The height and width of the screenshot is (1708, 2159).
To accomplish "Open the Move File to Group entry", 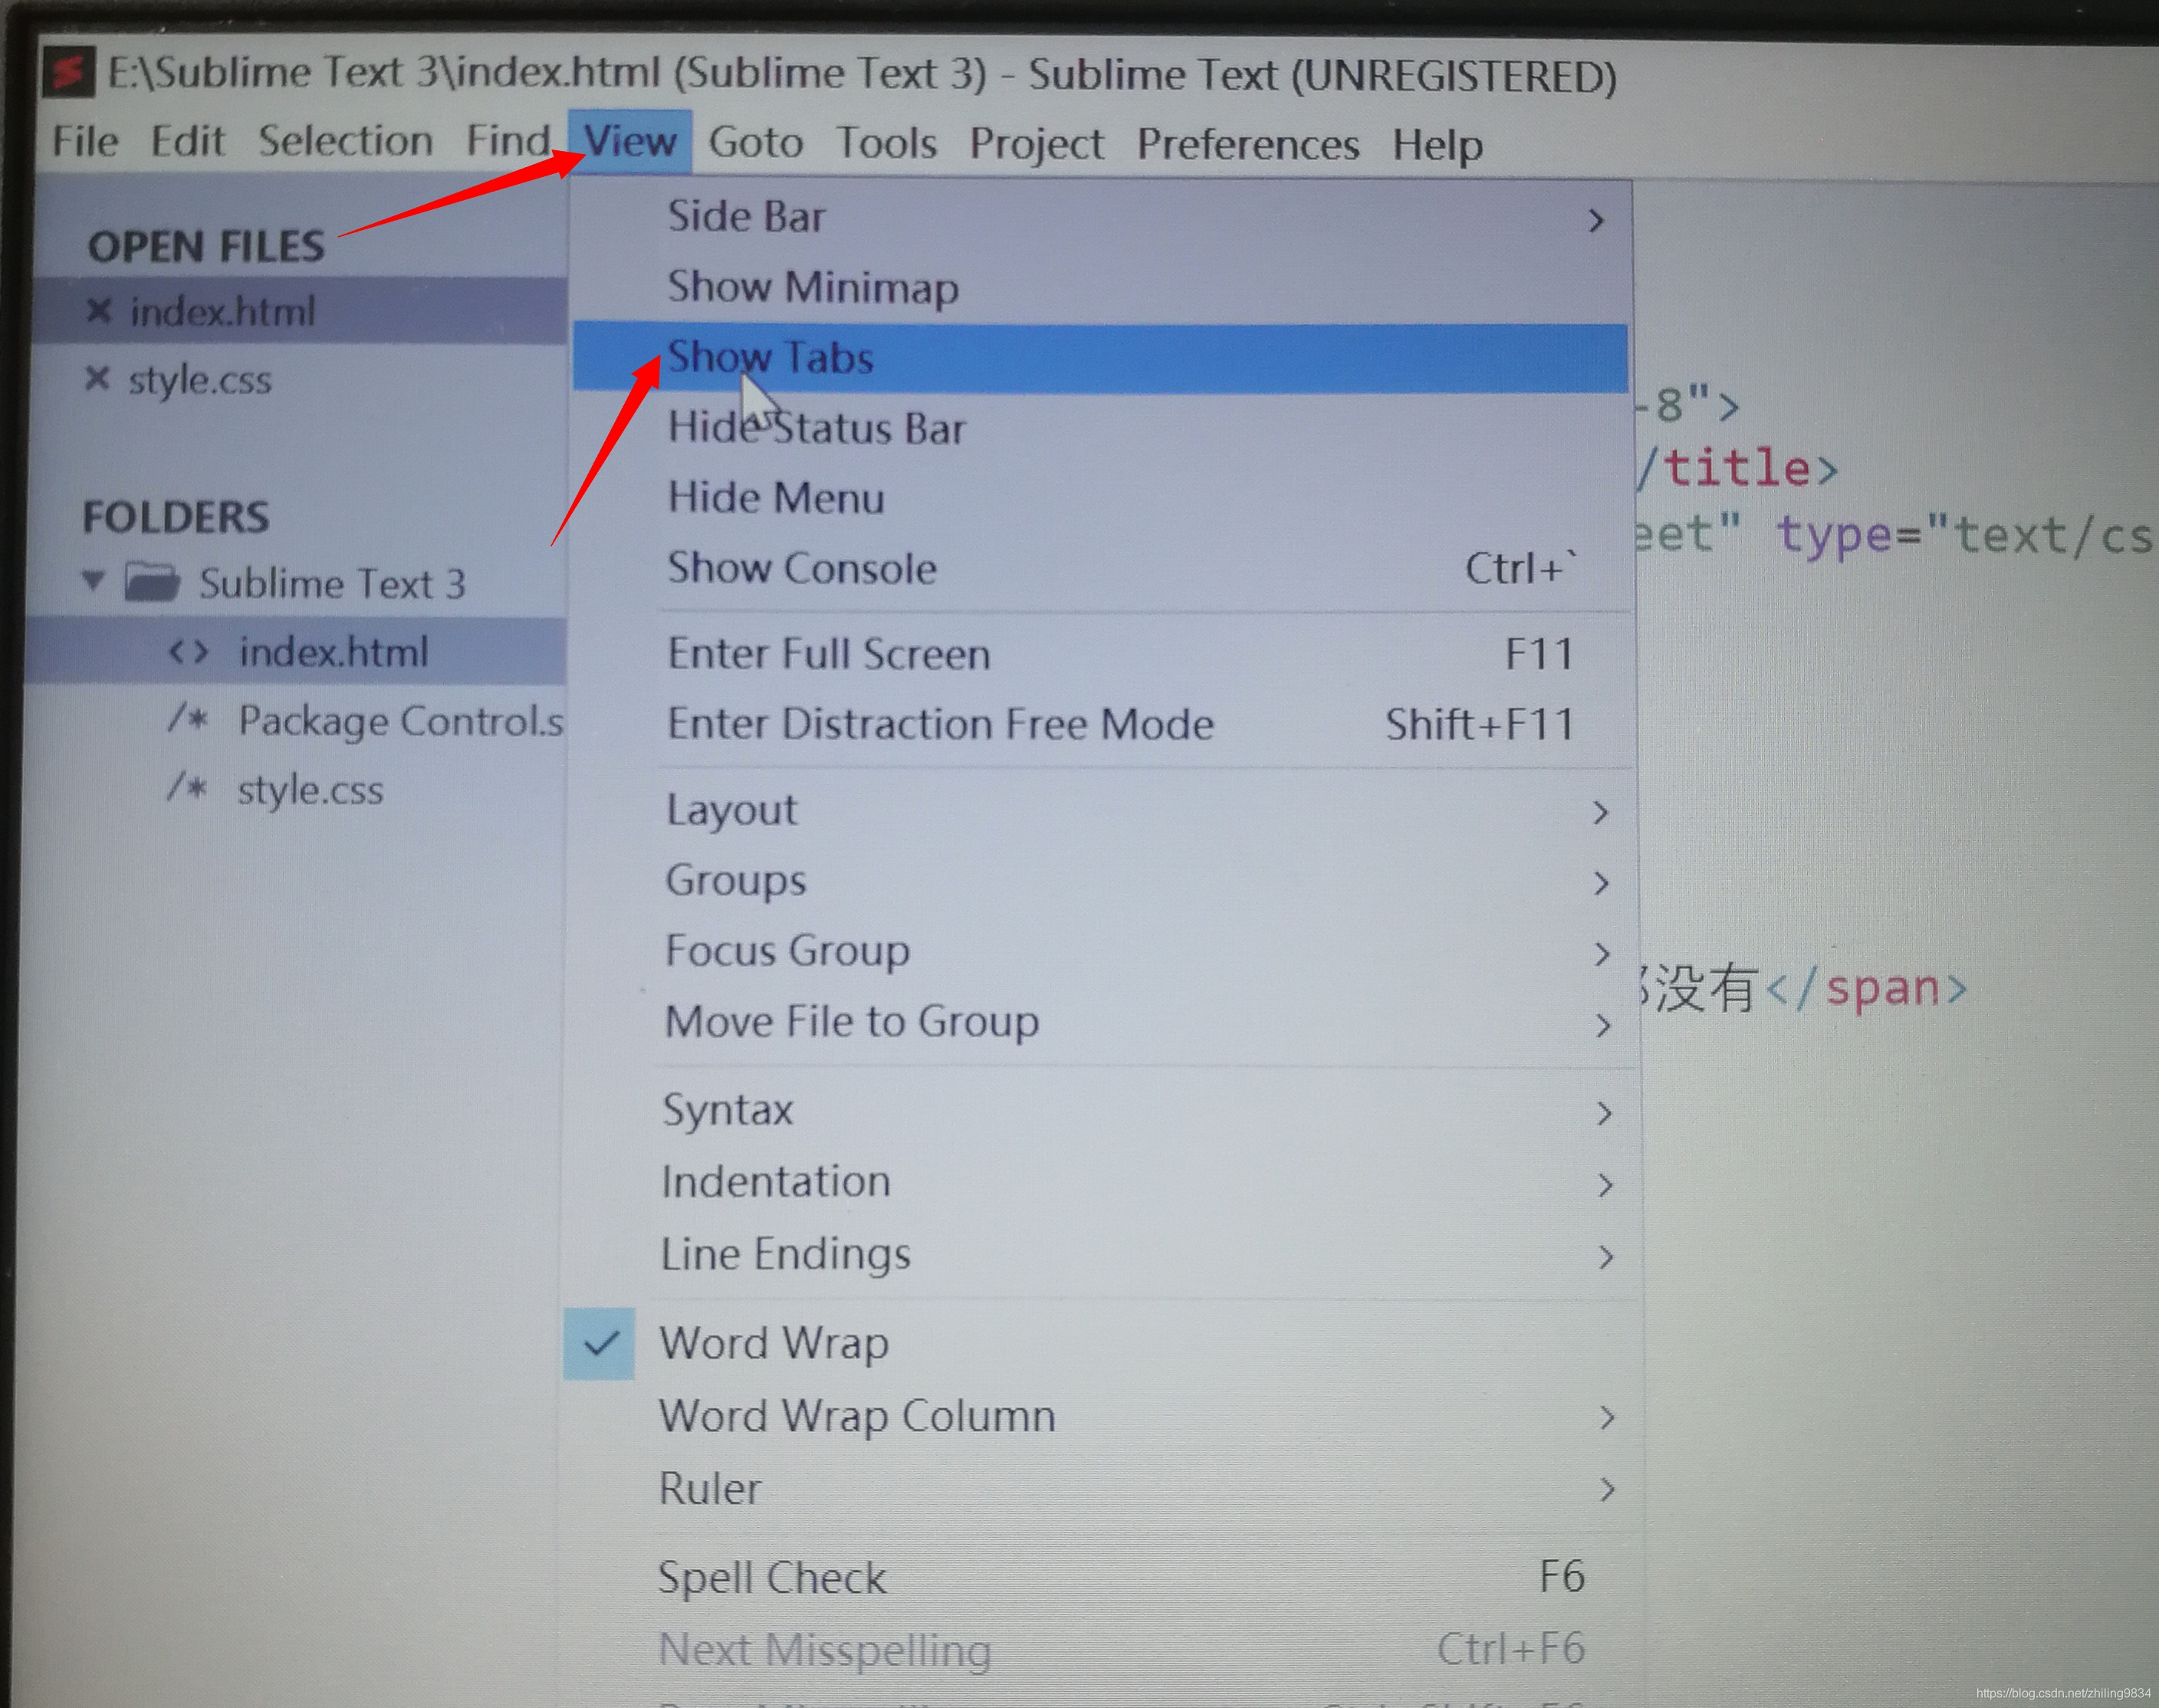I will (1100, 1022).
